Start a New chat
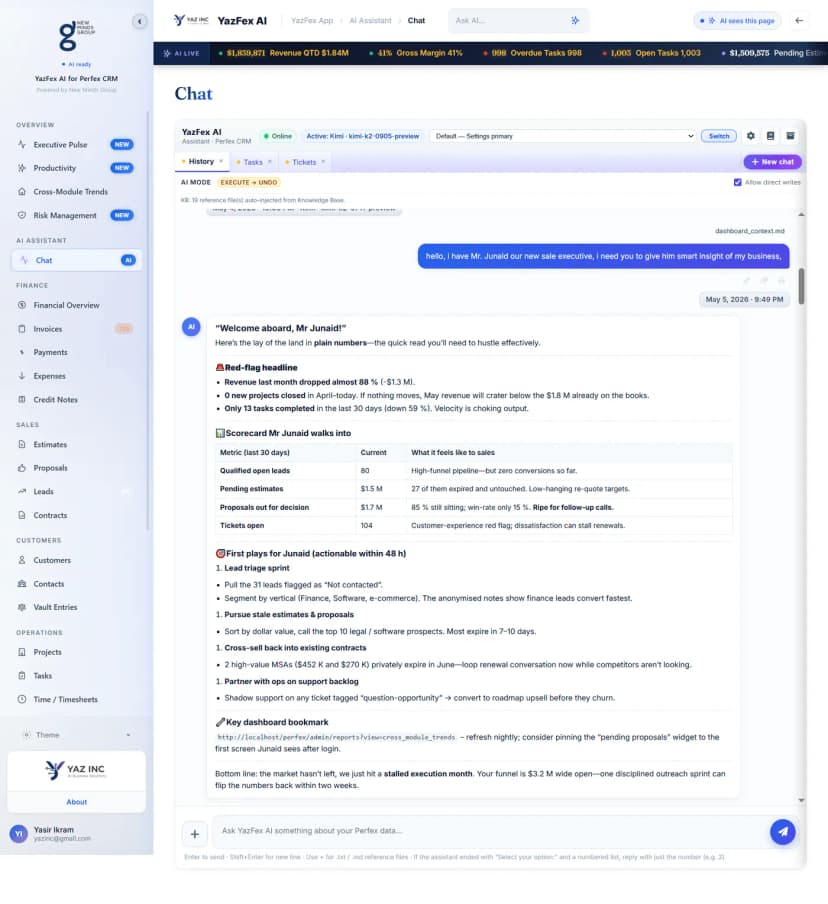The width and height of the screenshot is (828, 904). point(773,163)
